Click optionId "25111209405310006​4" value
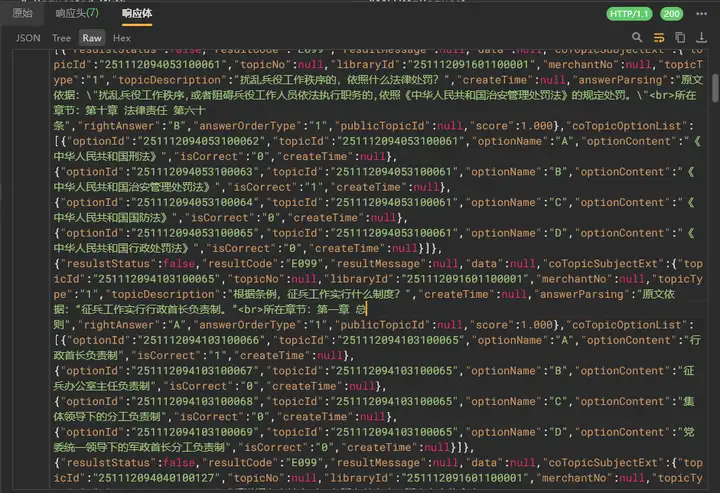 [x=195, y=202]
